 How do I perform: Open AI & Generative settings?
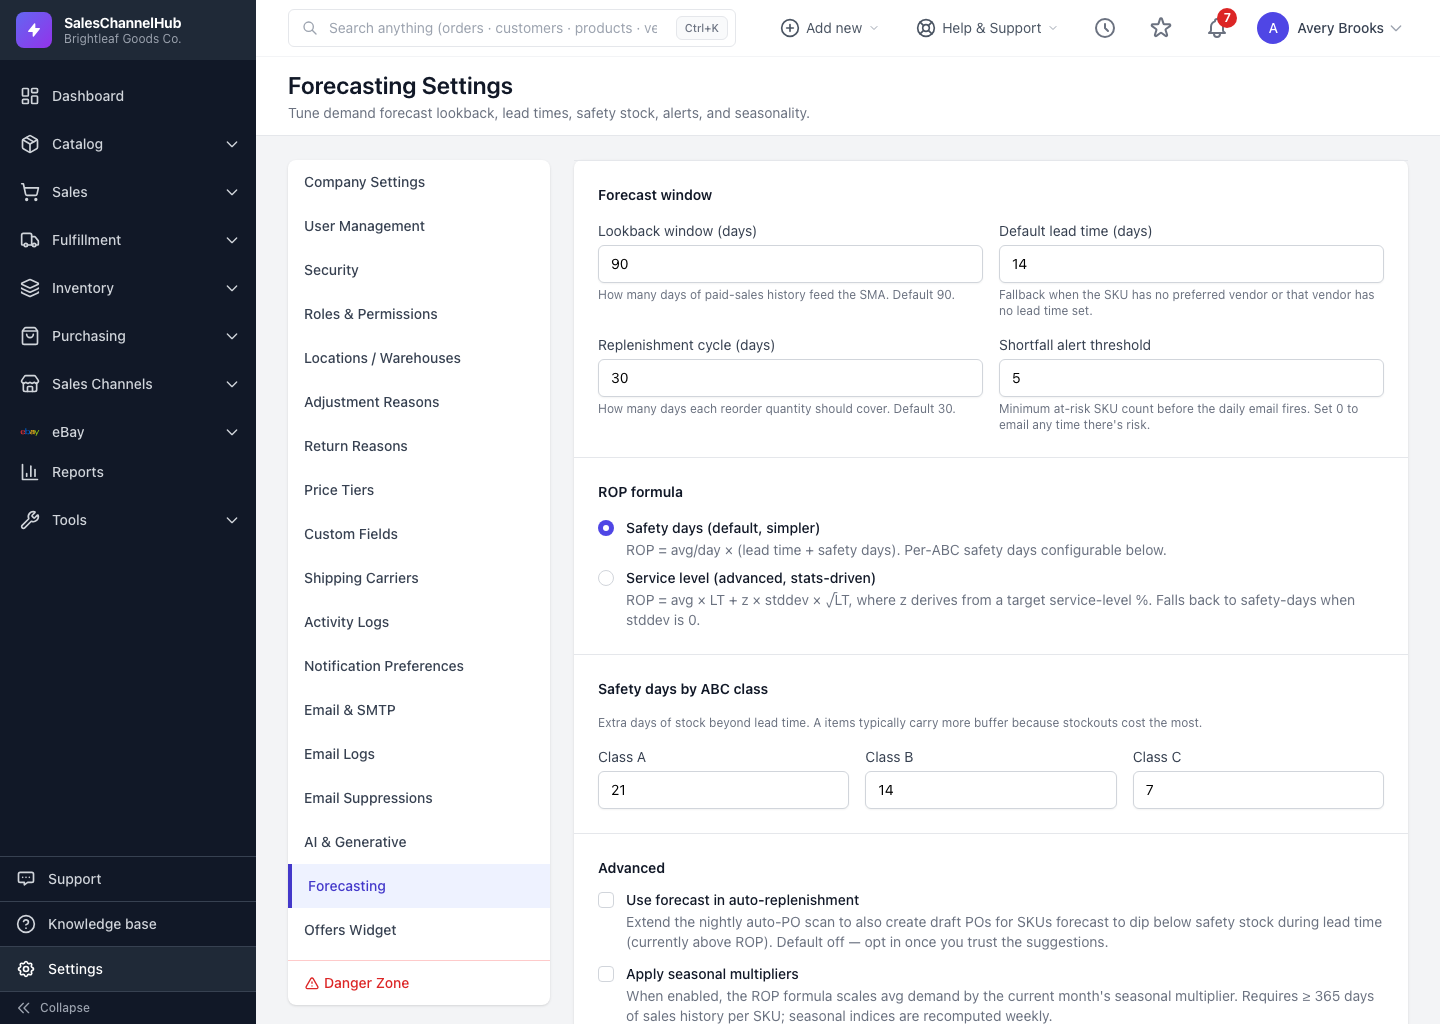coord(419,842)
